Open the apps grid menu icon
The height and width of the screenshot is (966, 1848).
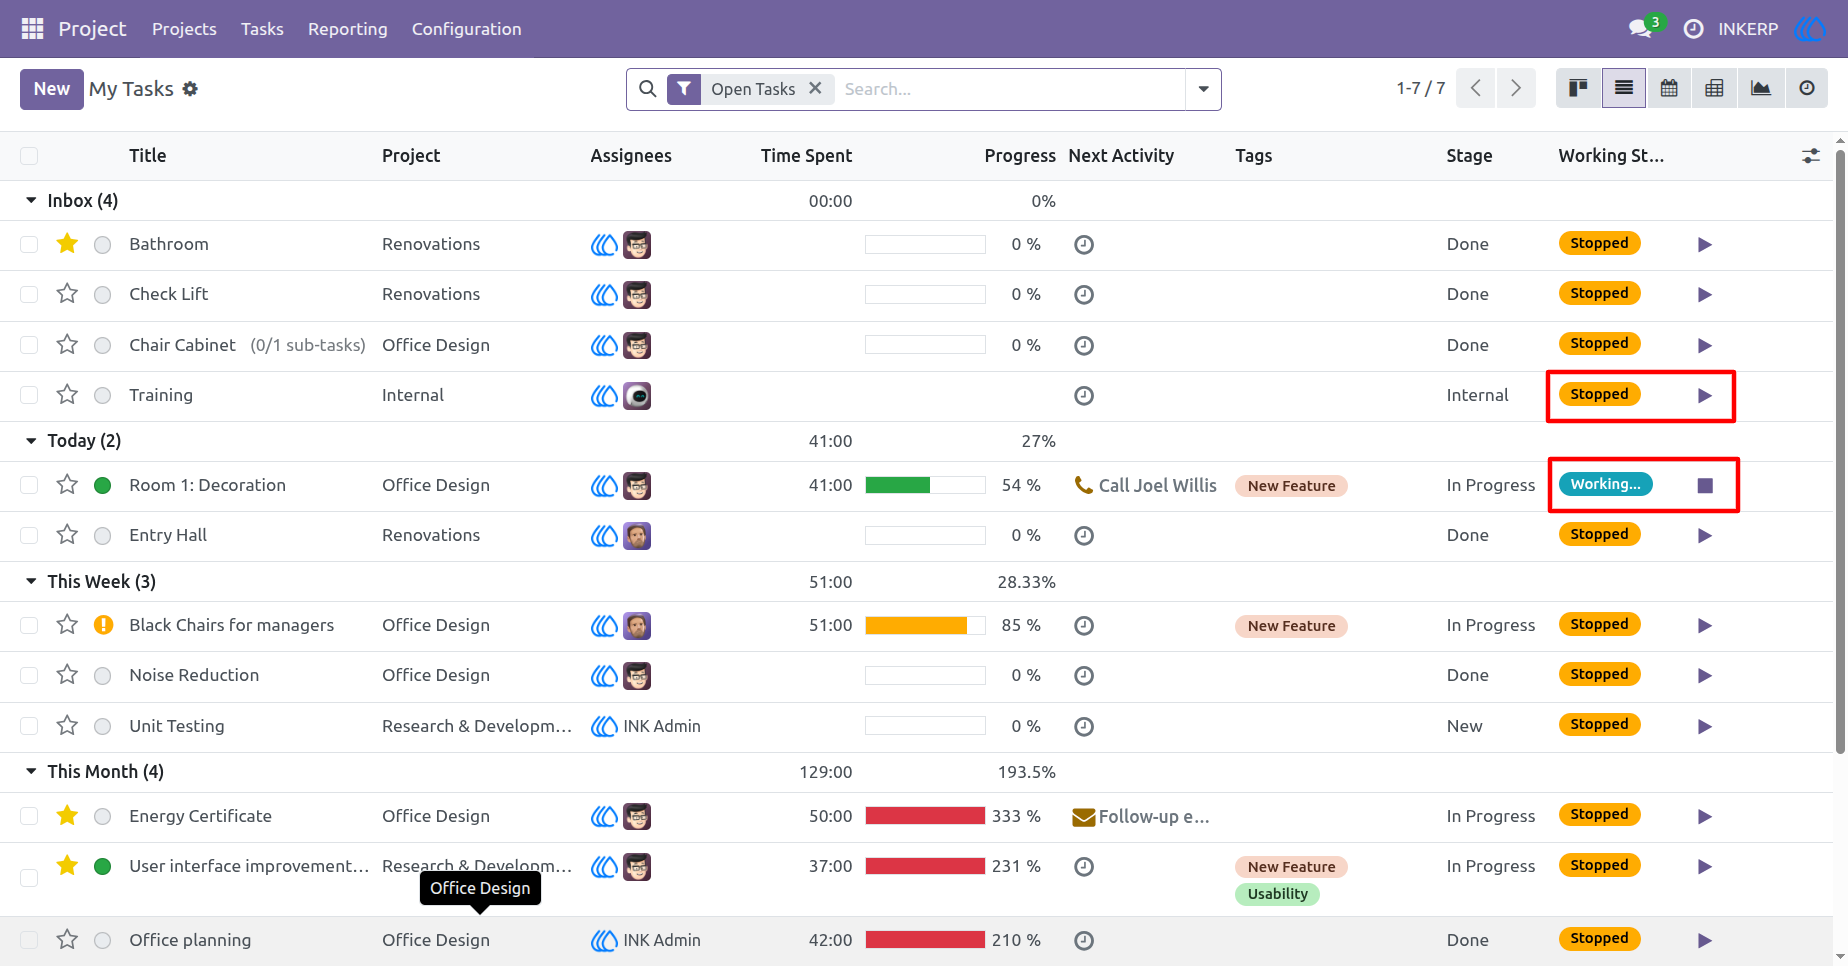click(32, 29)
